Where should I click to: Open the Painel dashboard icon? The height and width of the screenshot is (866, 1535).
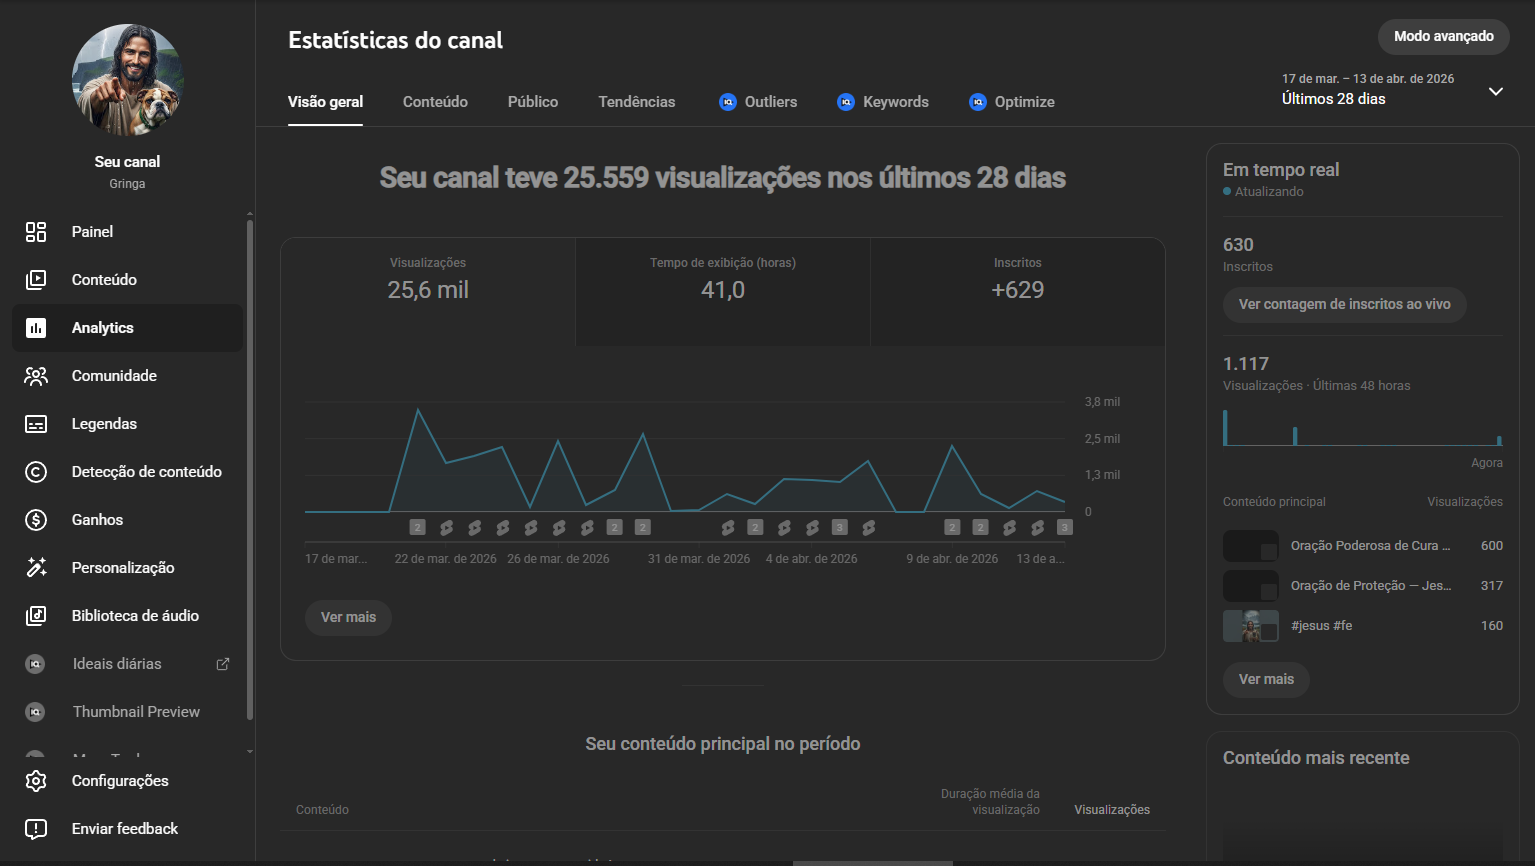(x=36, y=232)
